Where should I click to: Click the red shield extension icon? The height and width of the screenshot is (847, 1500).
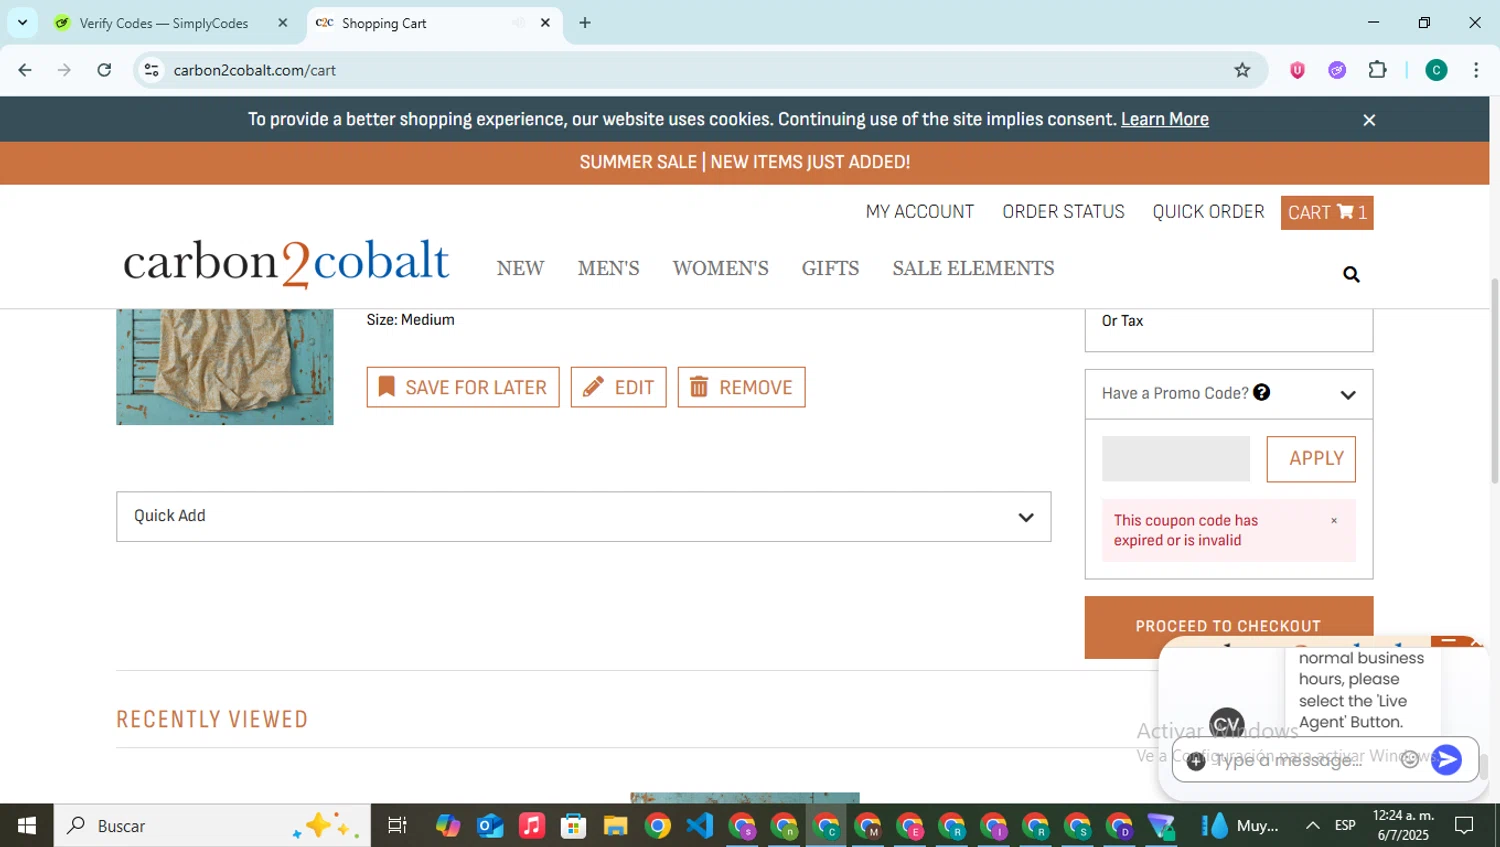coord(1297,70)
